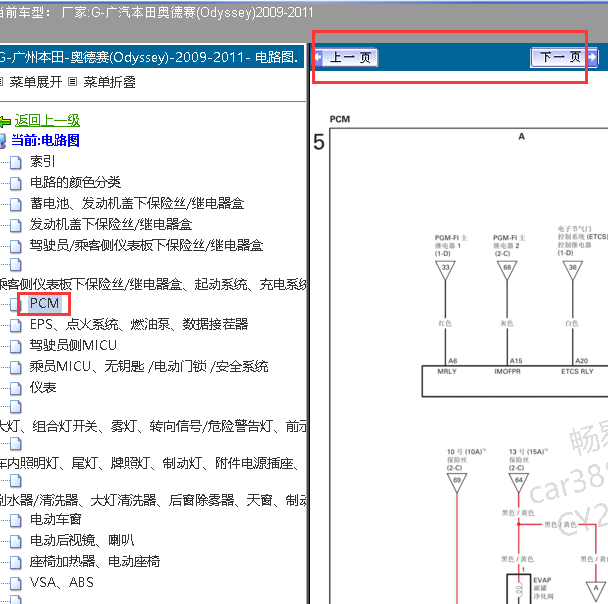This screenshot has height=604, width=608.
Task: Click connector 64 triangle in diagram
Action: coord(518,483)
